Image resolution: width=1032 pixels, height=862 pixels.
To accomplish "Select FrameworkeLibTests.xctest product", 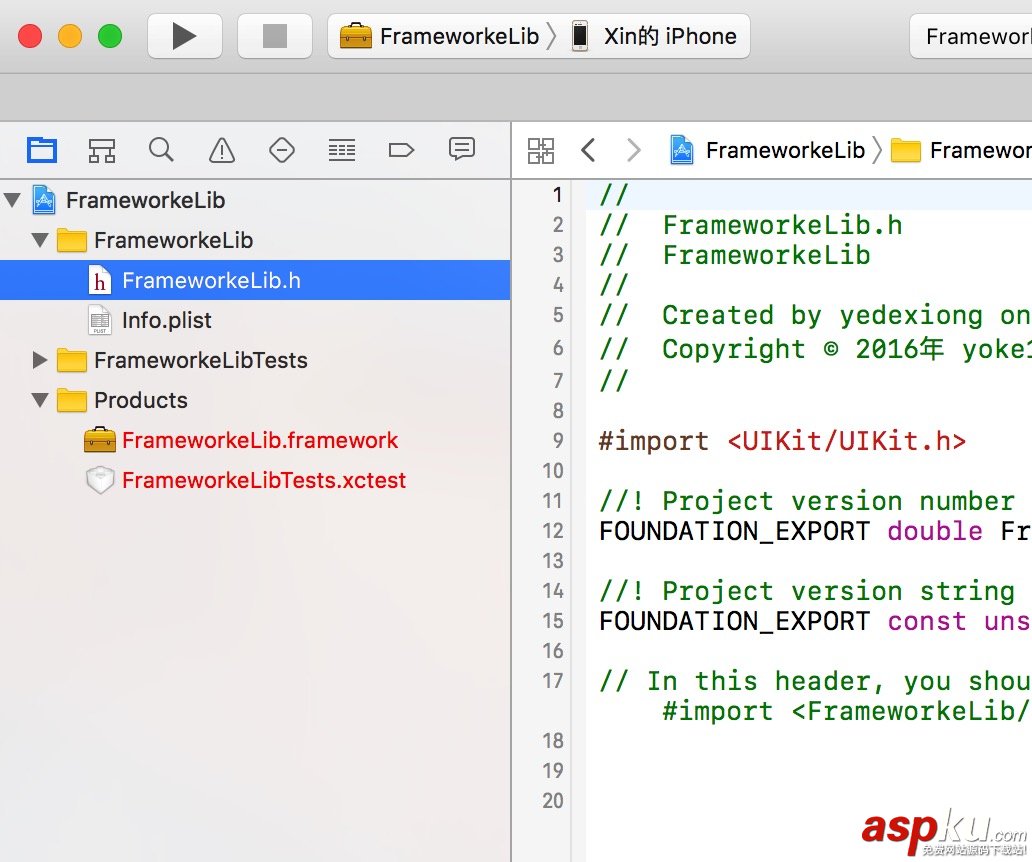I will pos(255,480).
